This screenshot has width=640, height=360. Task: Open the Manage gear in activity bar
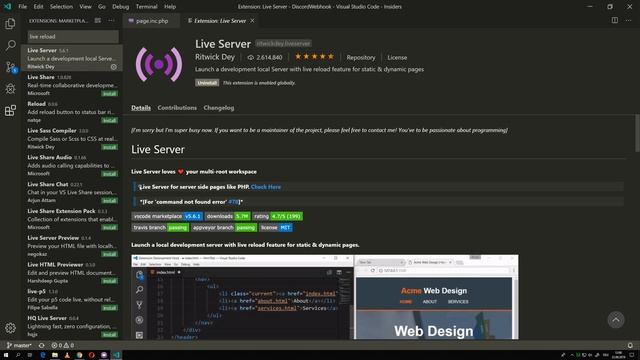point(10,327)
